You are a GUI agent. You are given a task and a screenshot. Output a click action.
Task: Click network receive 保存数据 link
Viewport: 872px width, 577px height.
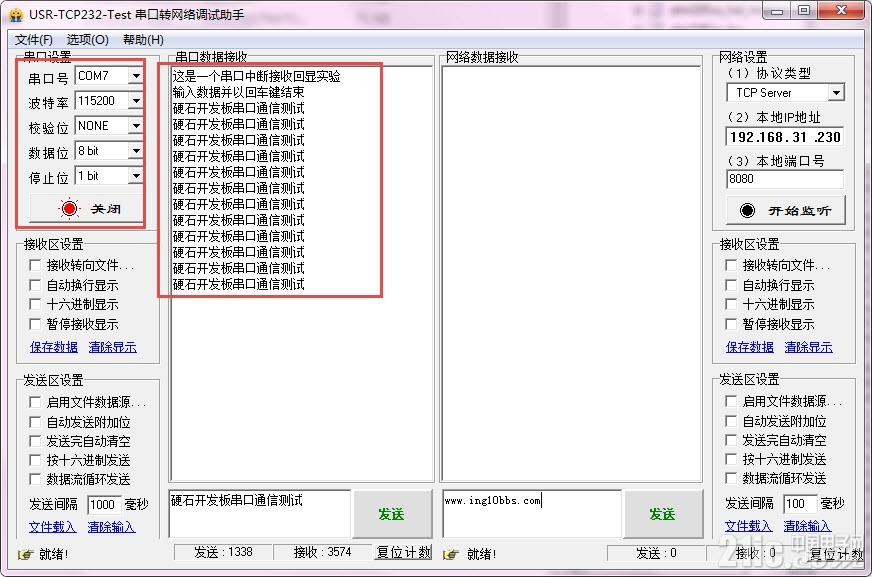[x=749, y=347]
